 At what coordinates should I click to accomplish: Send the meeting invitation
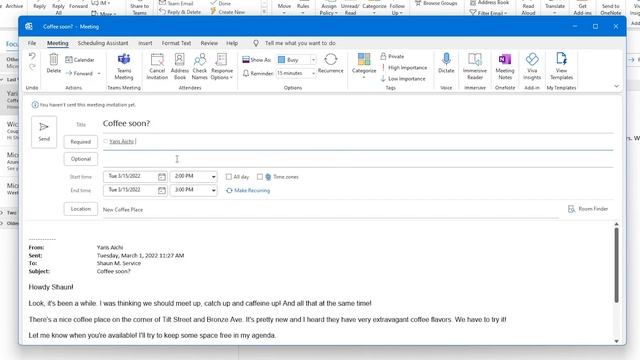pyautogui.click(x=44, y=132)
